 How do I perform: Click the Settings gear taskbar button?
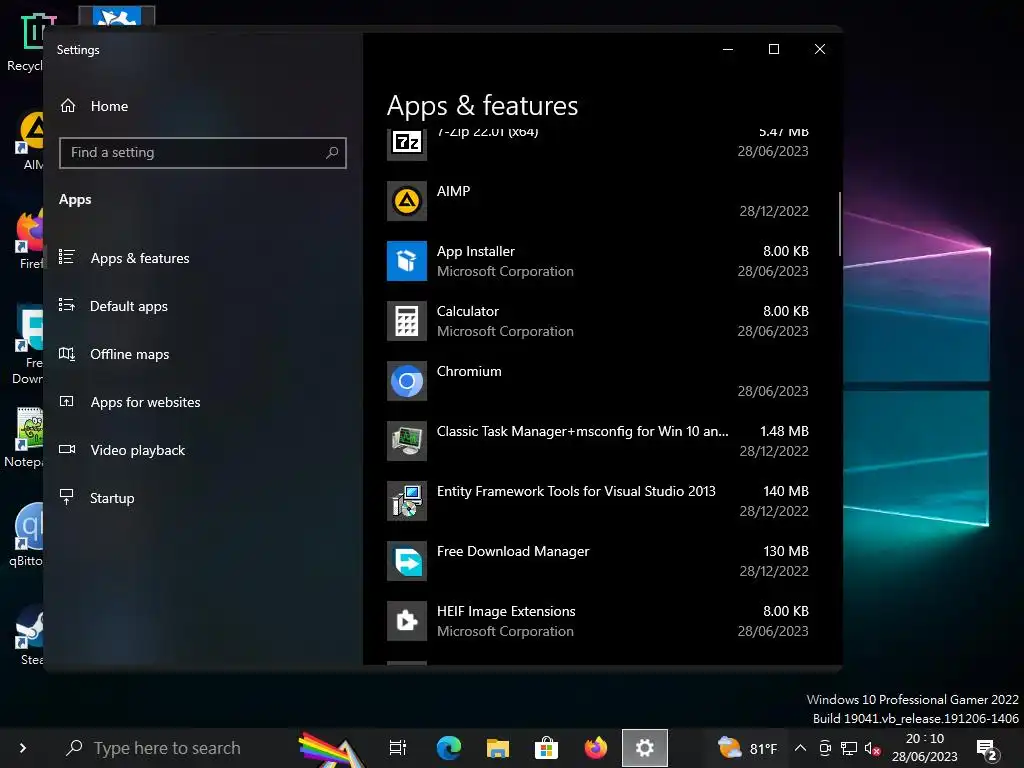pos(645,748)
